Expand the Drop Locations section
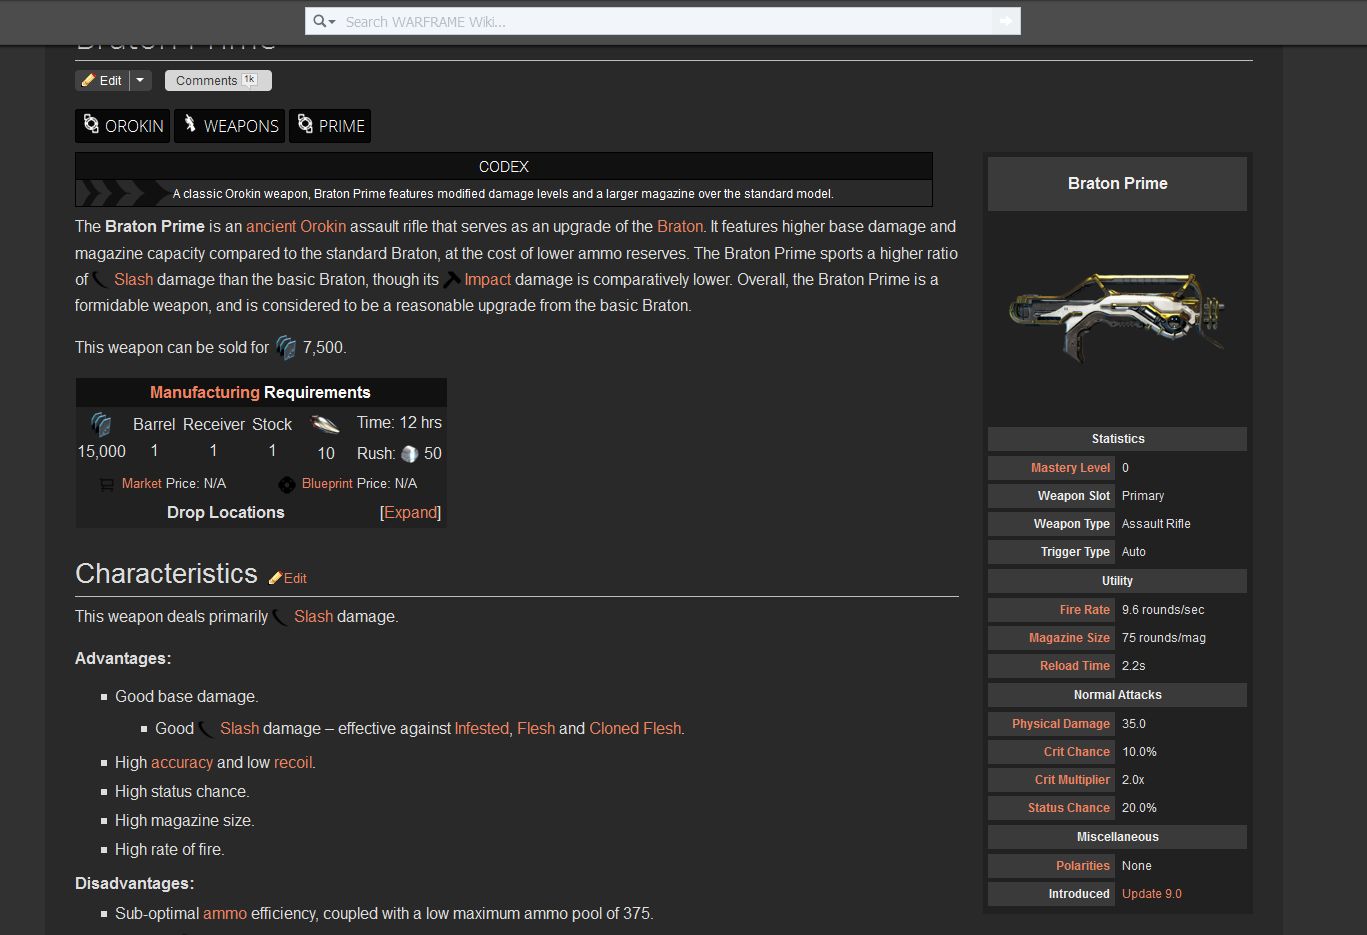The height and width of the screenshot is (935, 1367). pos(411,512)
